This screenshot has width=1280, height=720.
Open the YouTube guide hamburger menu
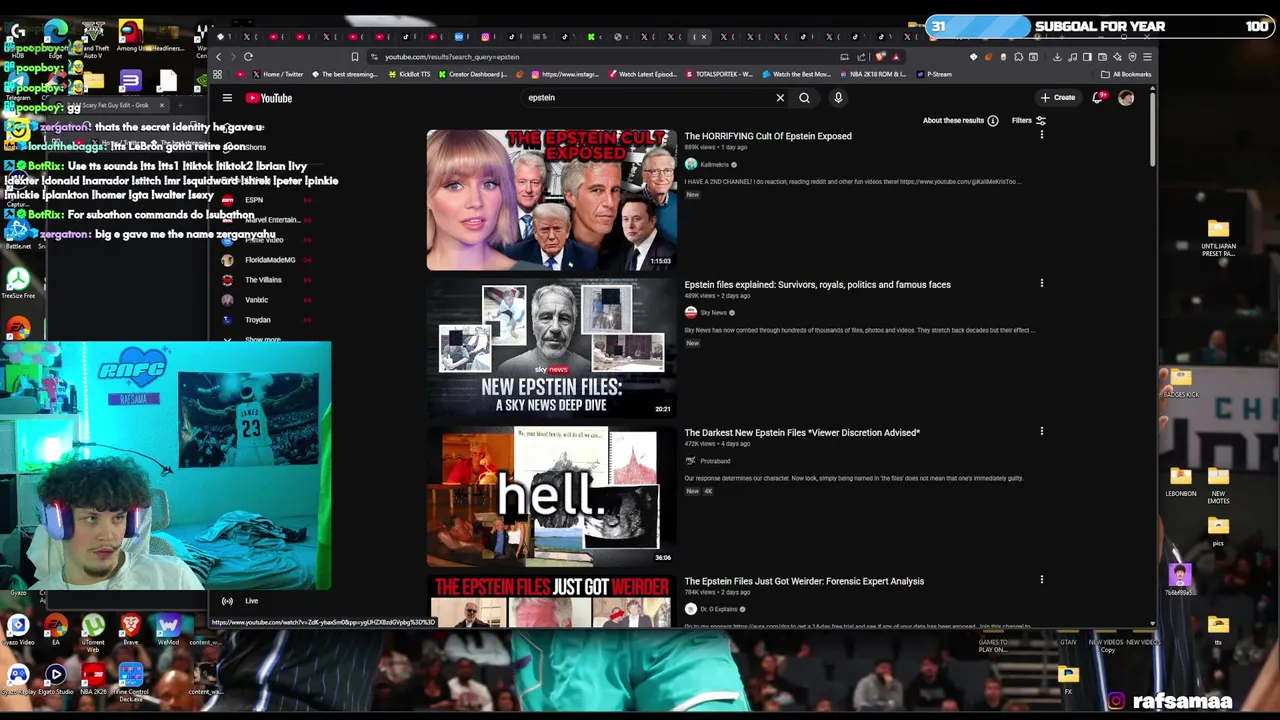tap(227, 98)
